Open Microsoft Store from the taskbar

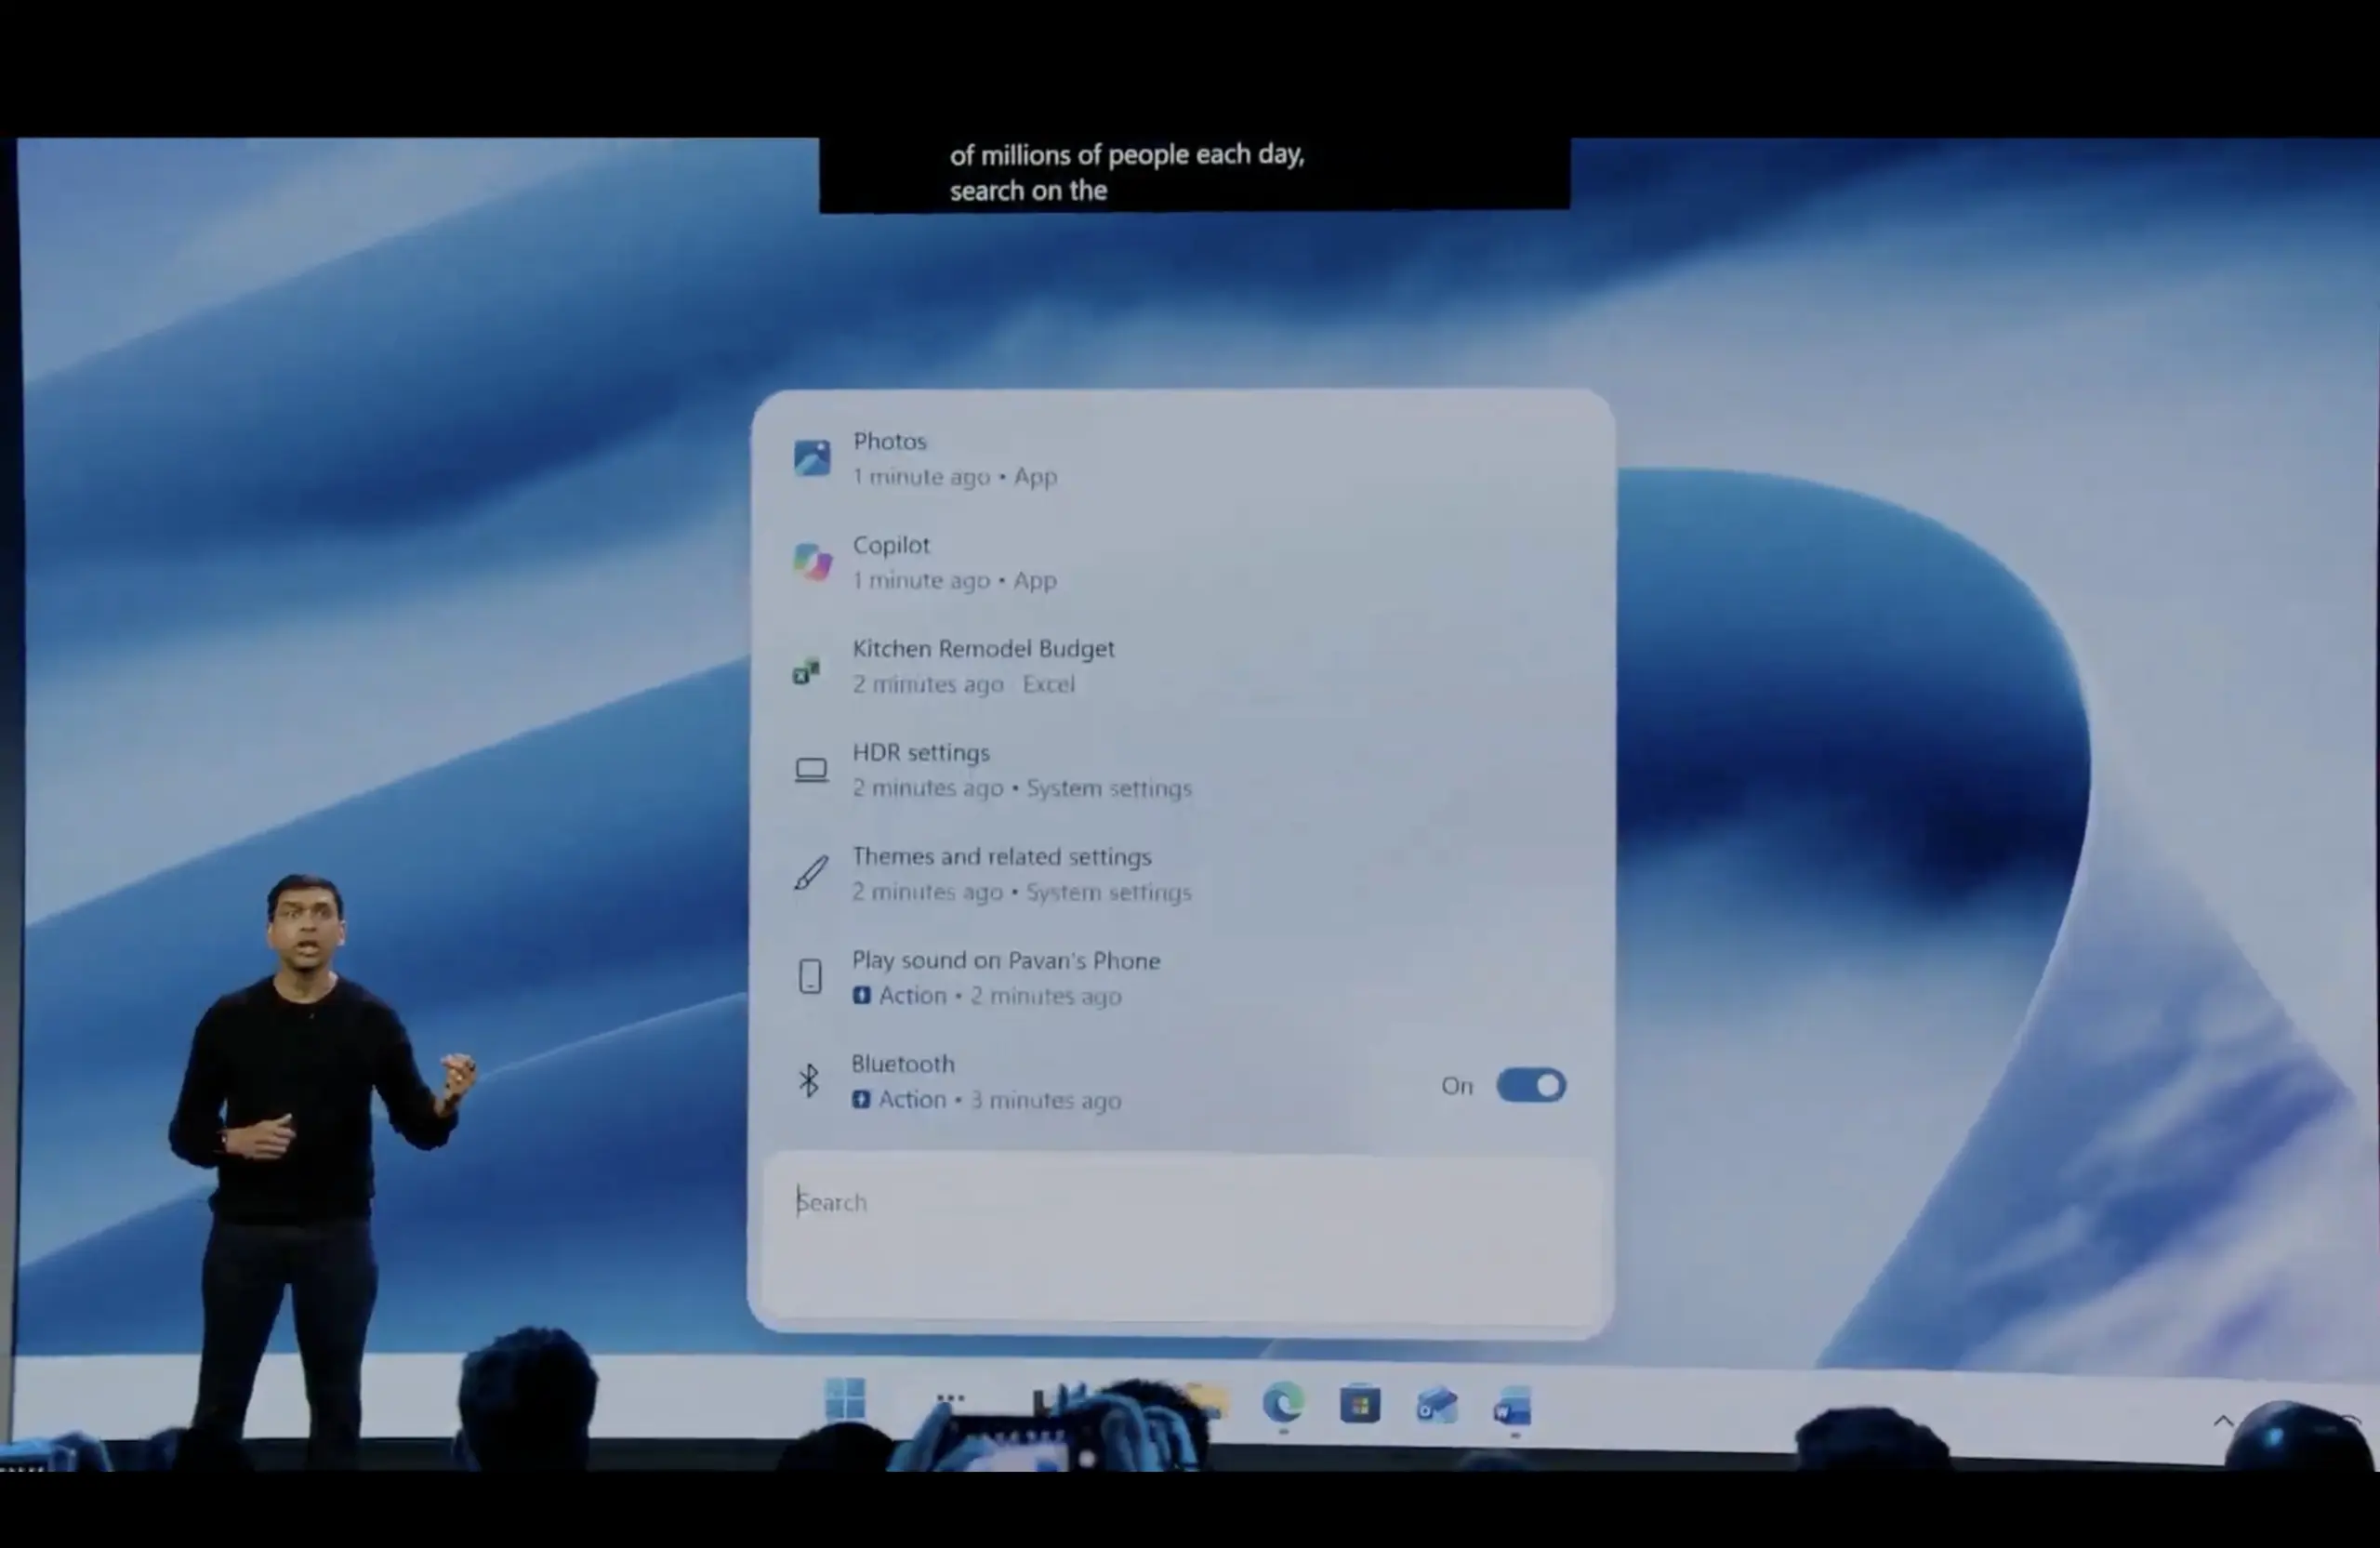click(x=1360, y=1405)
